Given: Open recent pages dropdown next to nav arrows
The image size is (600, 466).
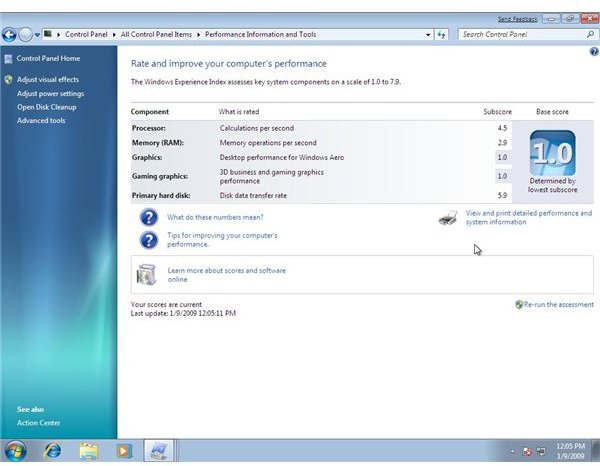Looking at the screenshot, I should click(x=37, y=35).
